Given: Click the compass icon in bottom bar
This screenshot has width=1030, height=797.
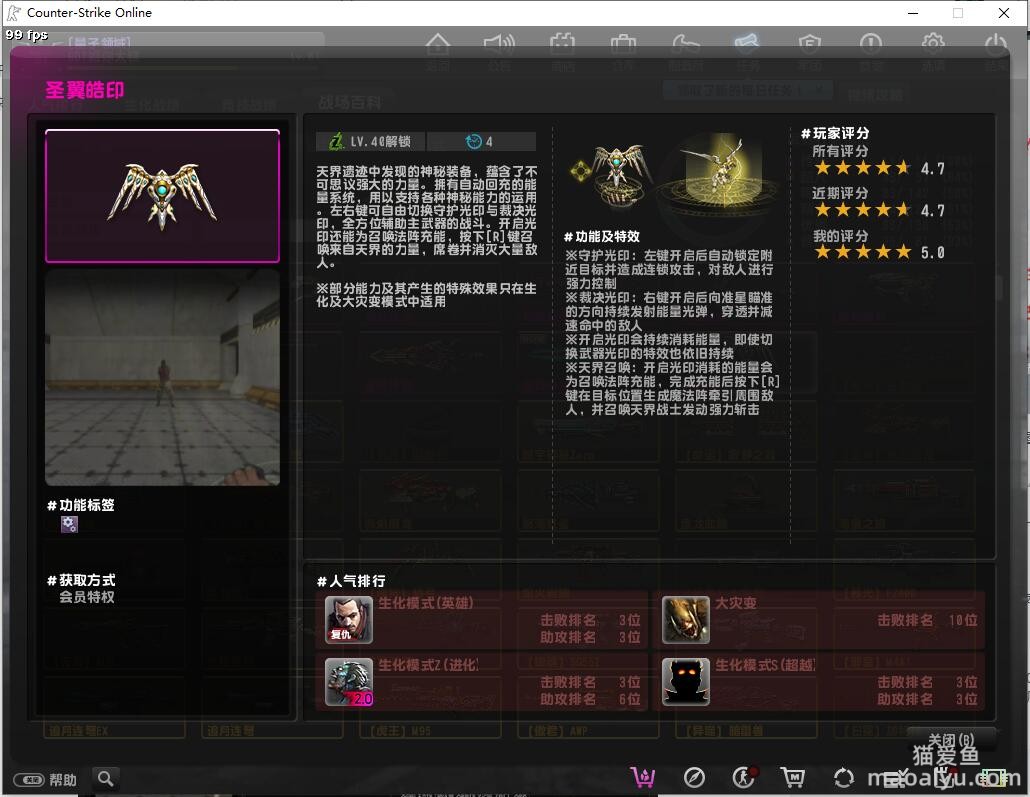Looking at the screenshot, I should click(x=694, y=778).
